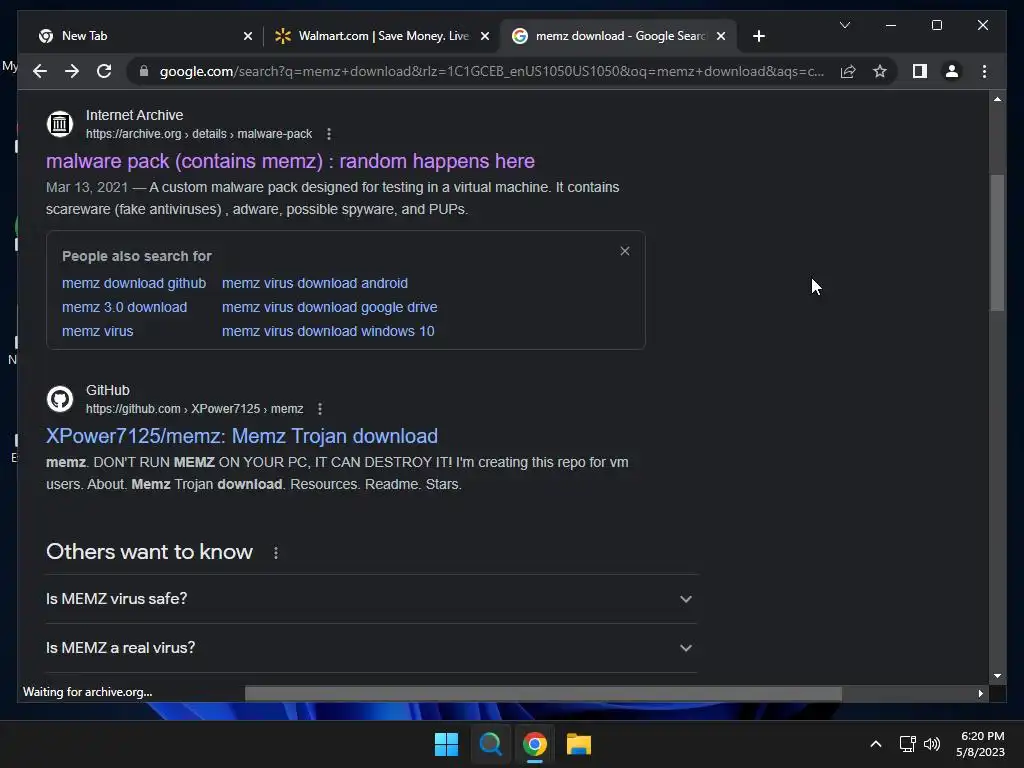Open the tab search chevron
Screen dimensions: 1024x768
coord(844,25)
